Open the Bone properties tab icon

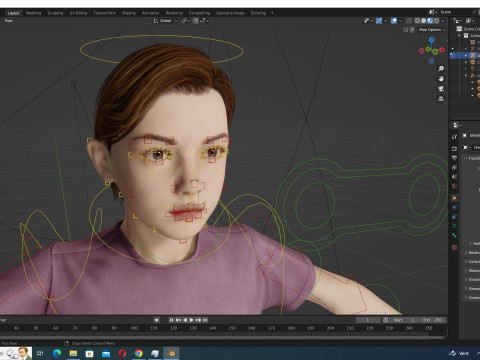pyautogui.click(x=454, y=236)
